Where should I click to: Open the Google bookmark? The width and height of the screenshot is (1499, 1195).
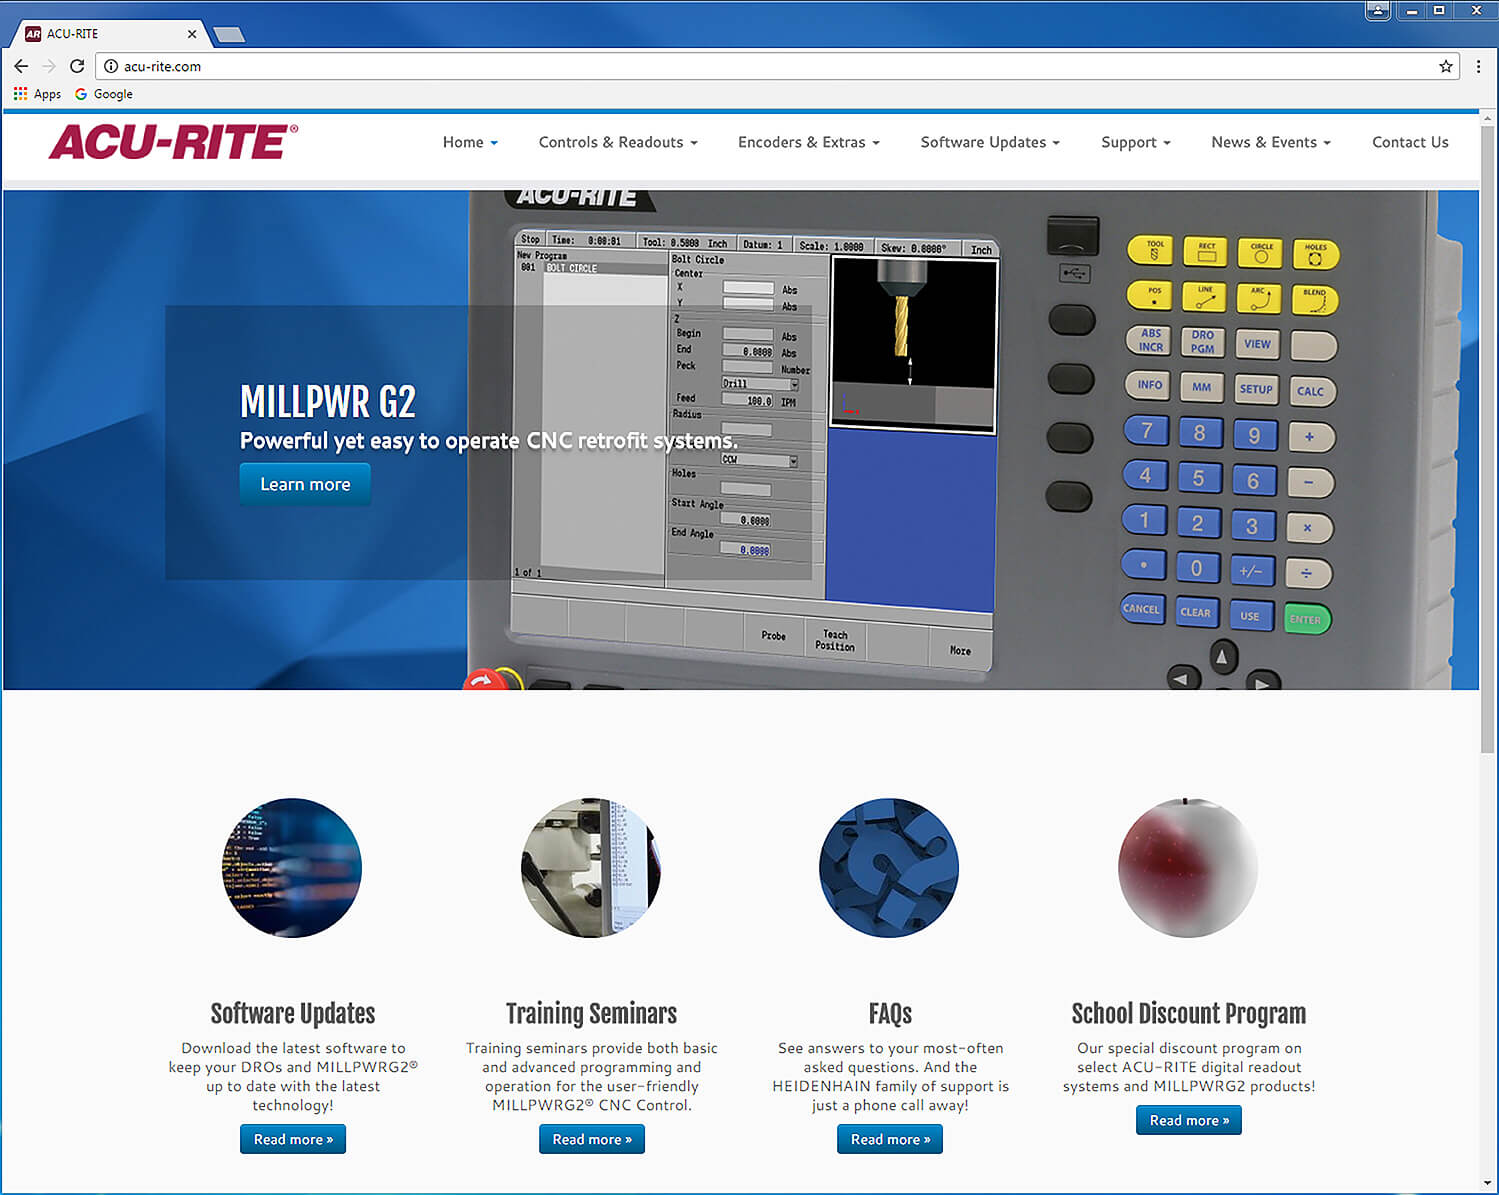(x=104, y=94)
